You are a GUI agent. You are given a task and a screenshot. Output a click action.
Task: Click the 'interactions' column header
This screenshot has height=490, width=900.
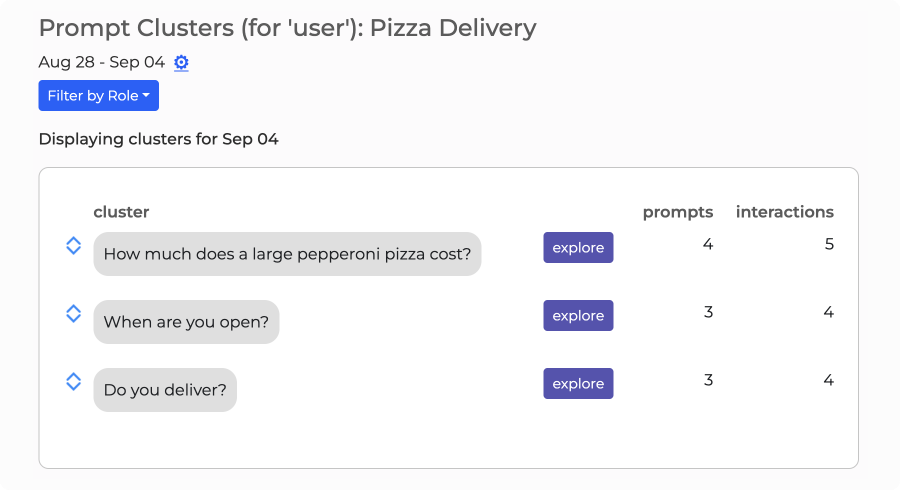(x=784, y=212)
